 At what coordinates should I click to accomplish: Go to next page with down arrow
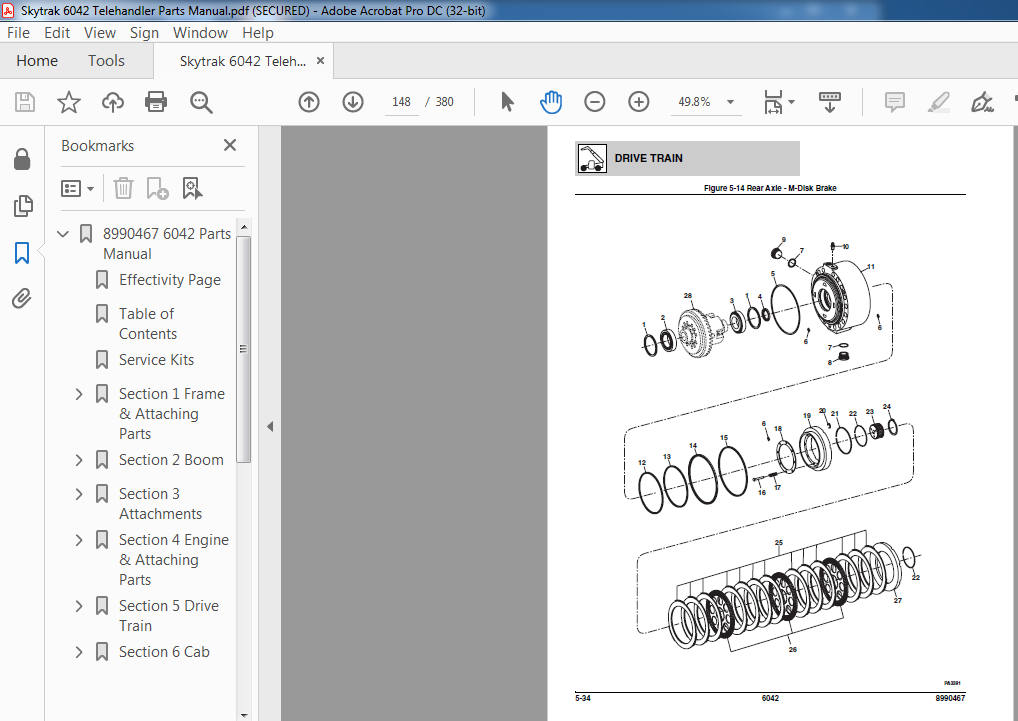[x=353, y=102]
